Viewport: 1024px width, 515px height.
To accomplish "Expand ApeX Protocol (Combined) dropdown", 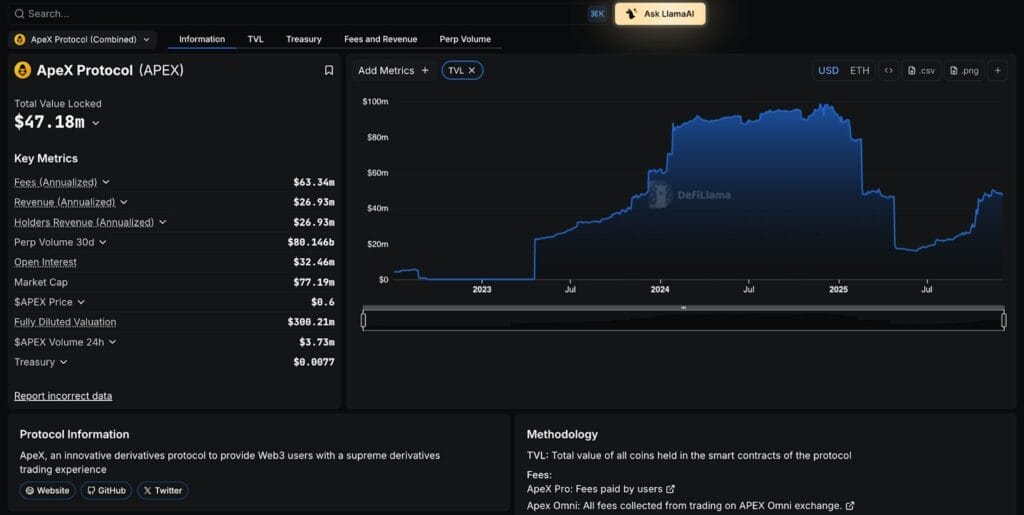I will click(83, 40).
